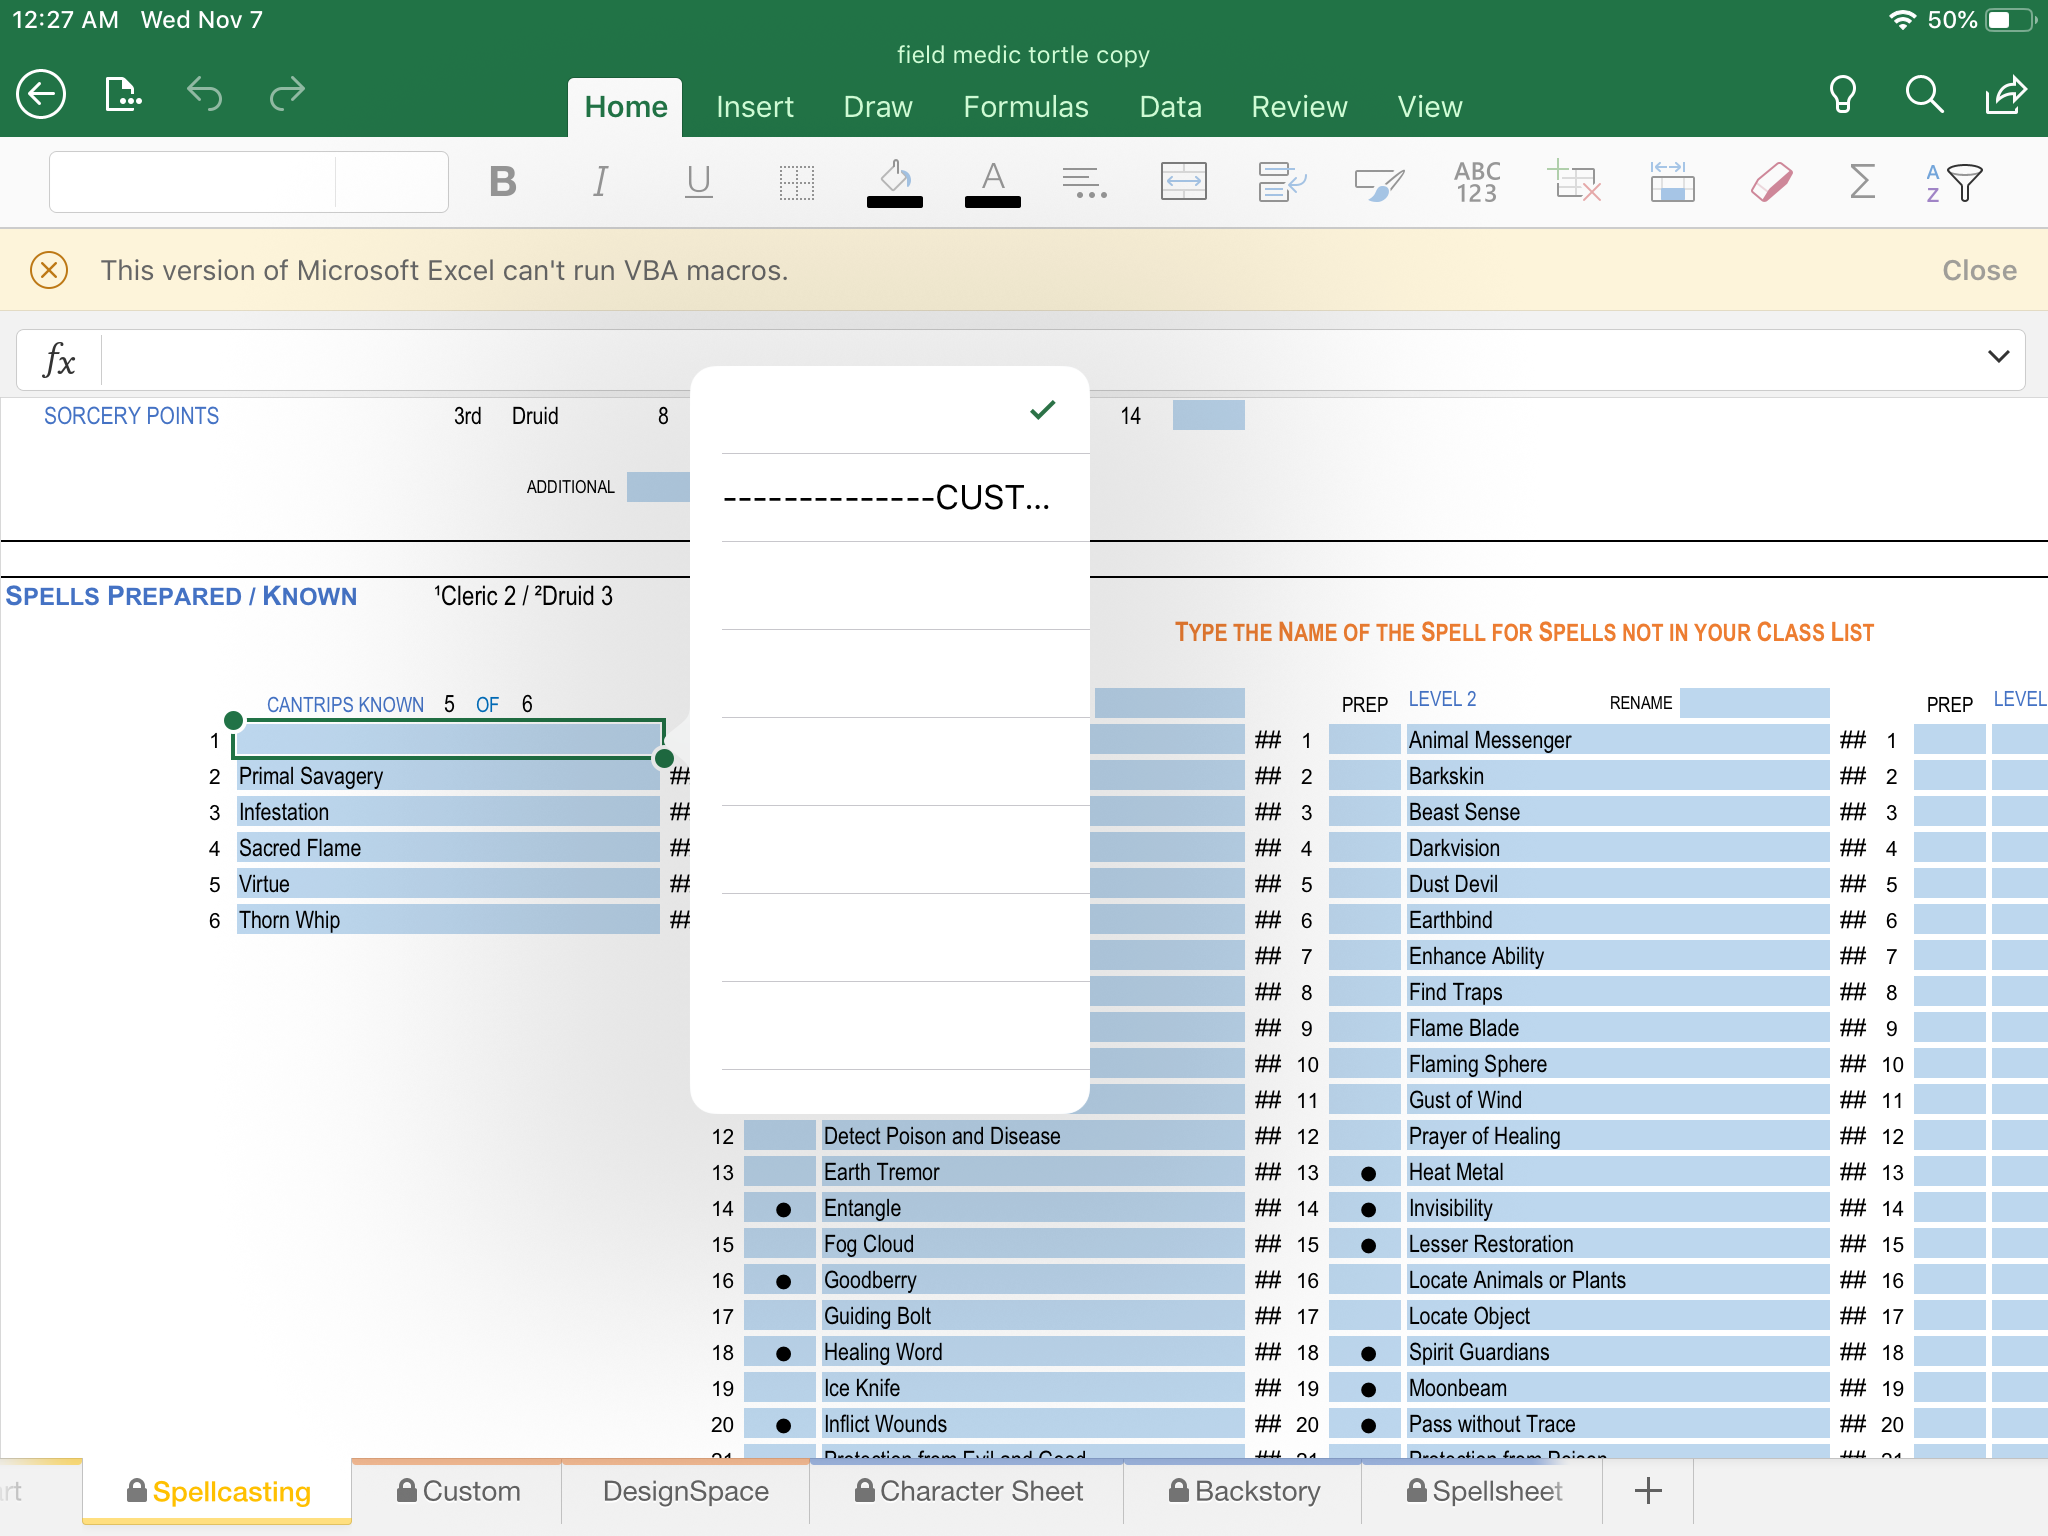Close the VBA macros warning banner
This screenshot has width=2048, height=1536.
[x=1978, y=270]
